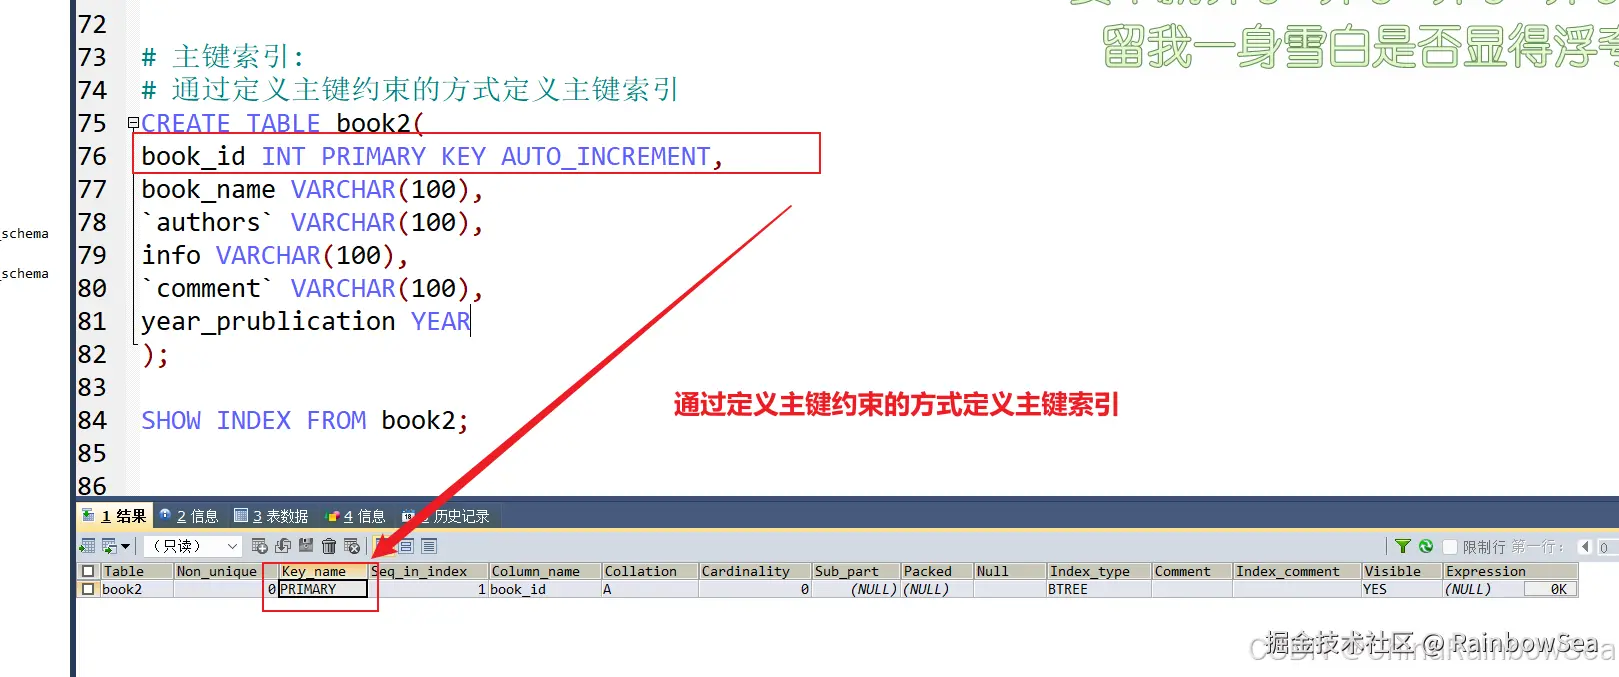The width and height of the screenshot is (1619, 677).
Task: Select the YES cell in Visible column
Action: 1401,589
